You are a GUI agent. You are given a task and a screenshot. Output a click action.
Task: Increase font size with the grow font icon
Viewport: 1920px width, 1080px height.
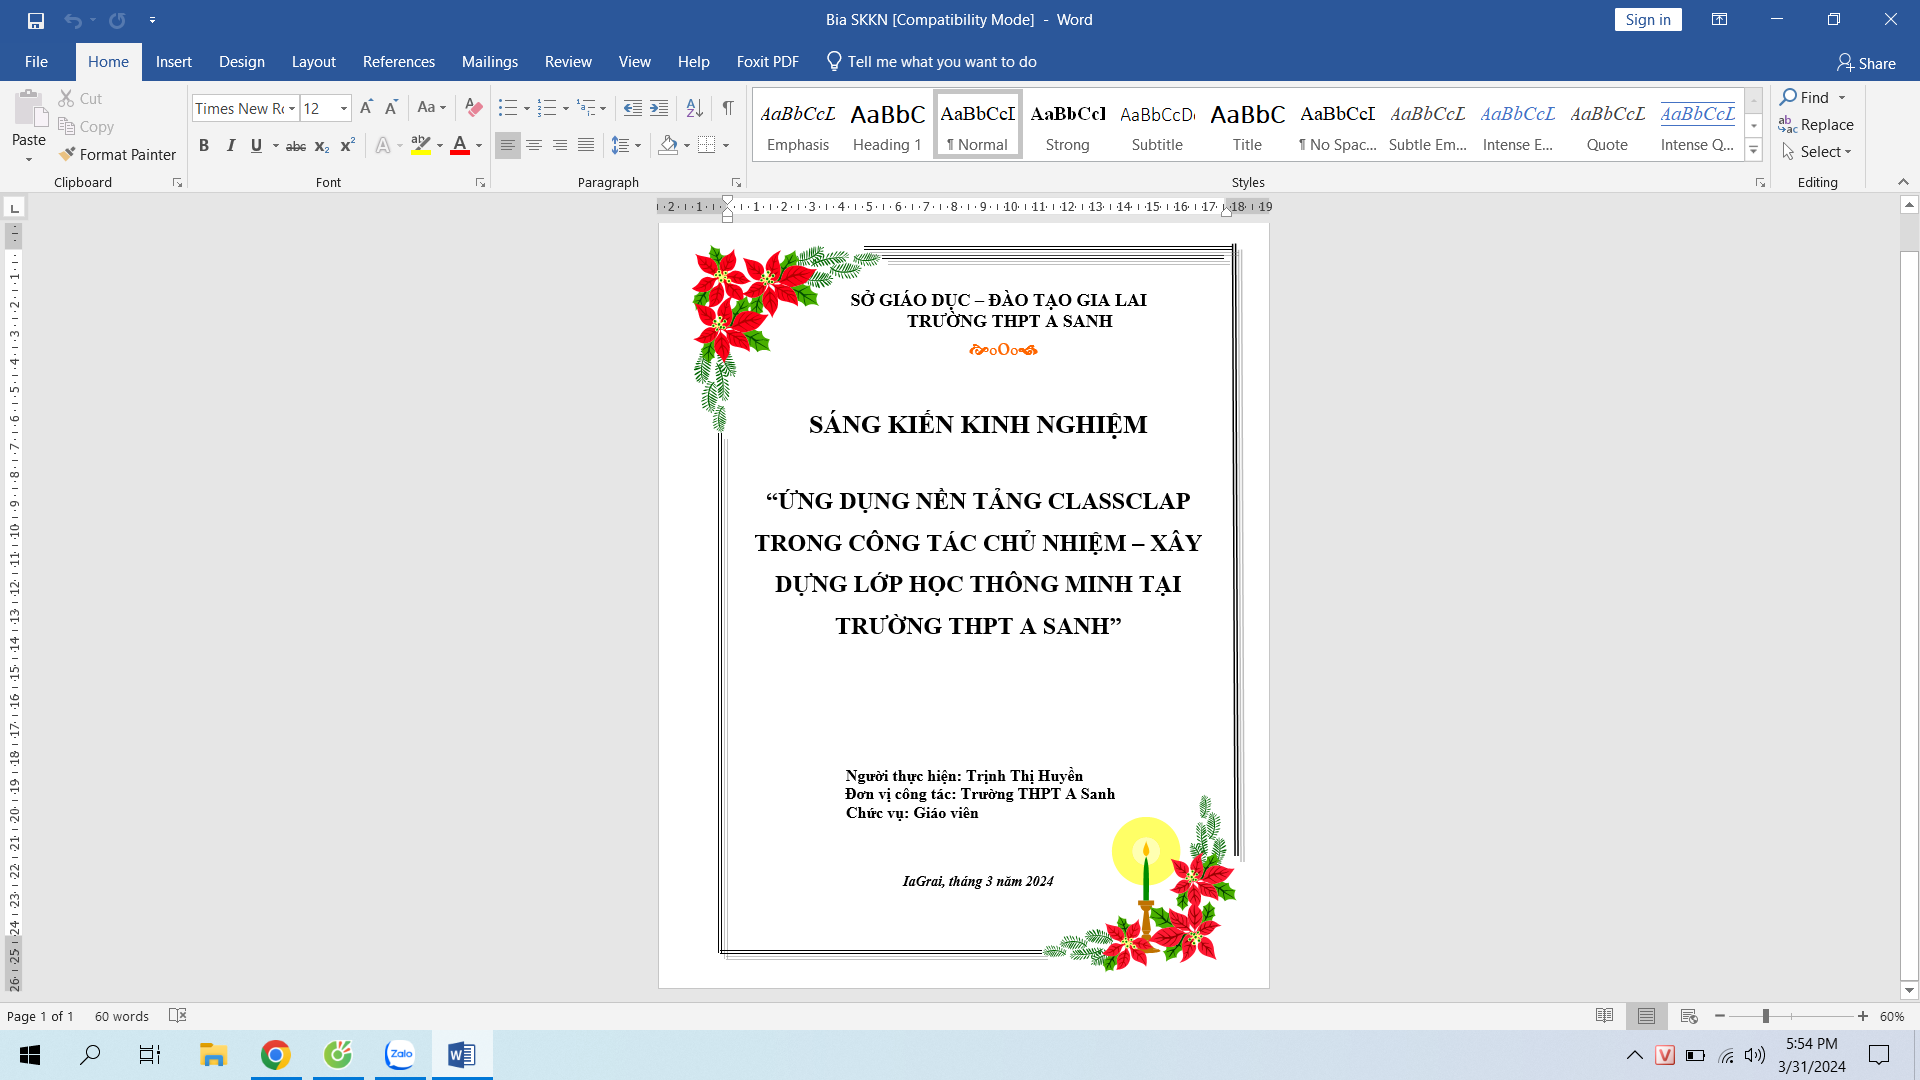[x=366, y=108]
